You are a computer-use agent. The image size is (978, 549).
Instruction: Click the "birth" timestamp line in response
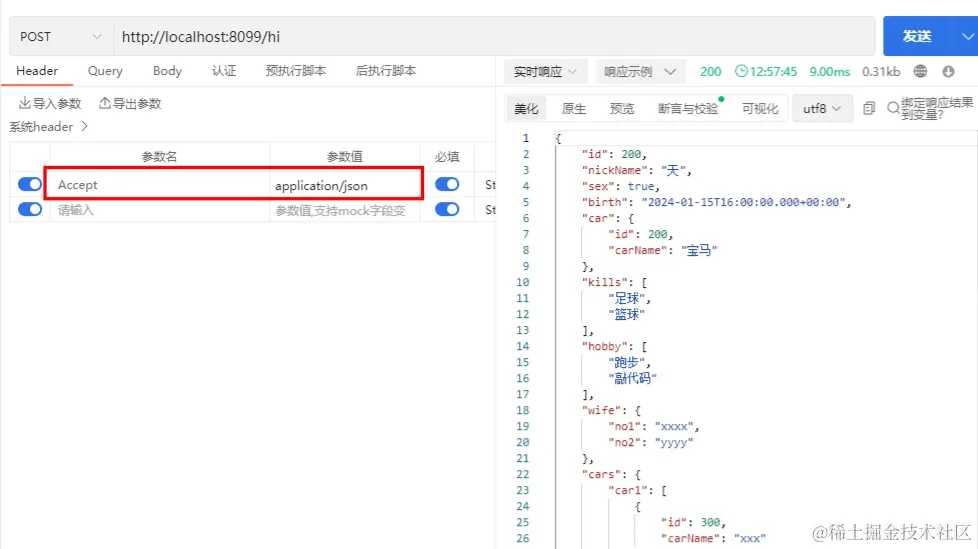click(716, 202)
